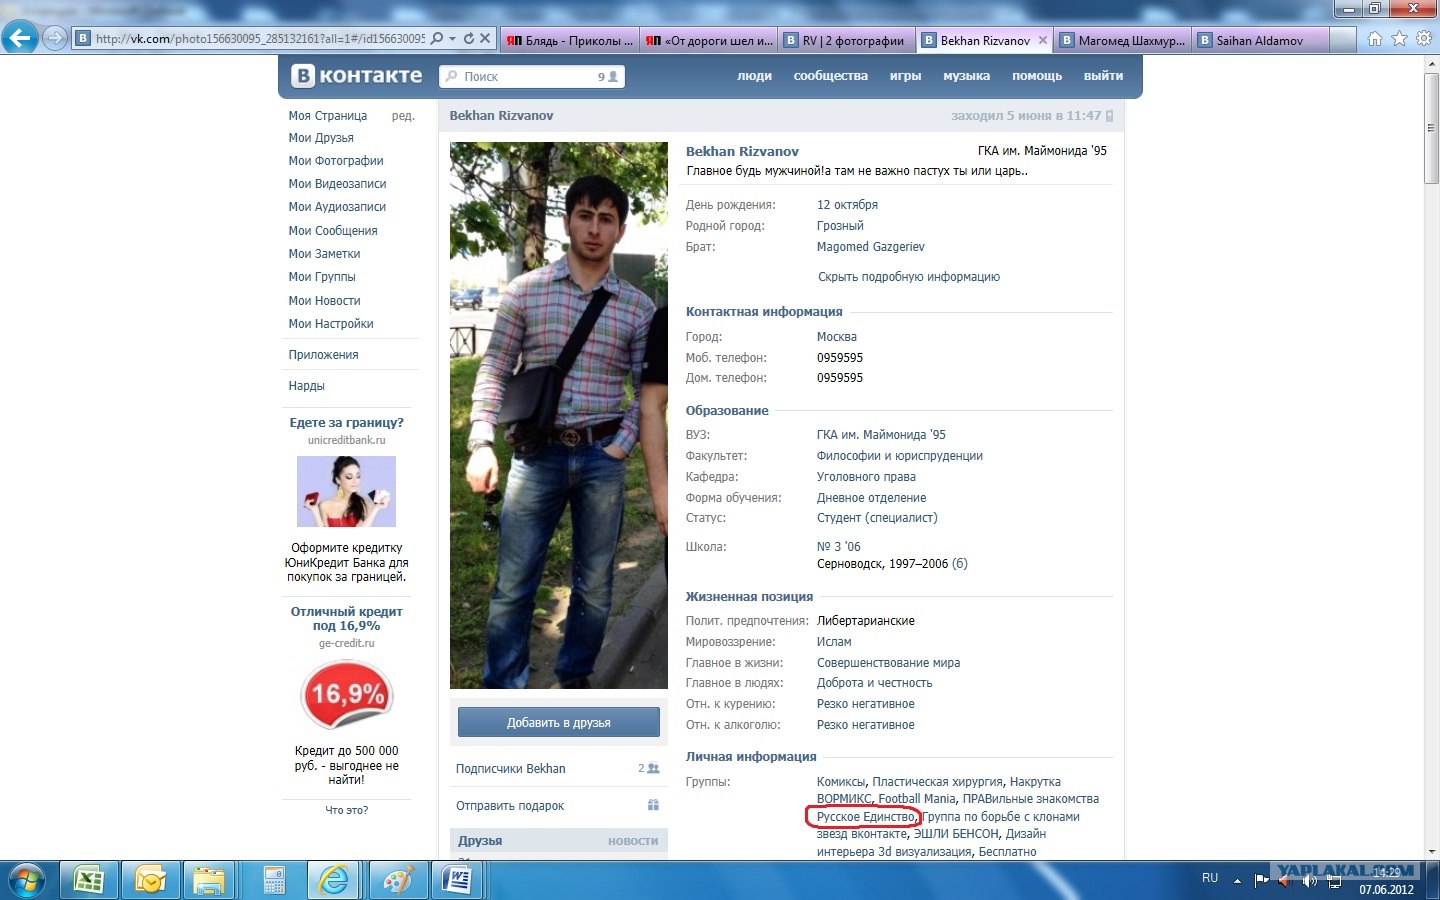The height and width of the screenshot is (900, 1440).
Task: Collapse details via 'Скрыть подробную информацию'
Action: [909, 277]
